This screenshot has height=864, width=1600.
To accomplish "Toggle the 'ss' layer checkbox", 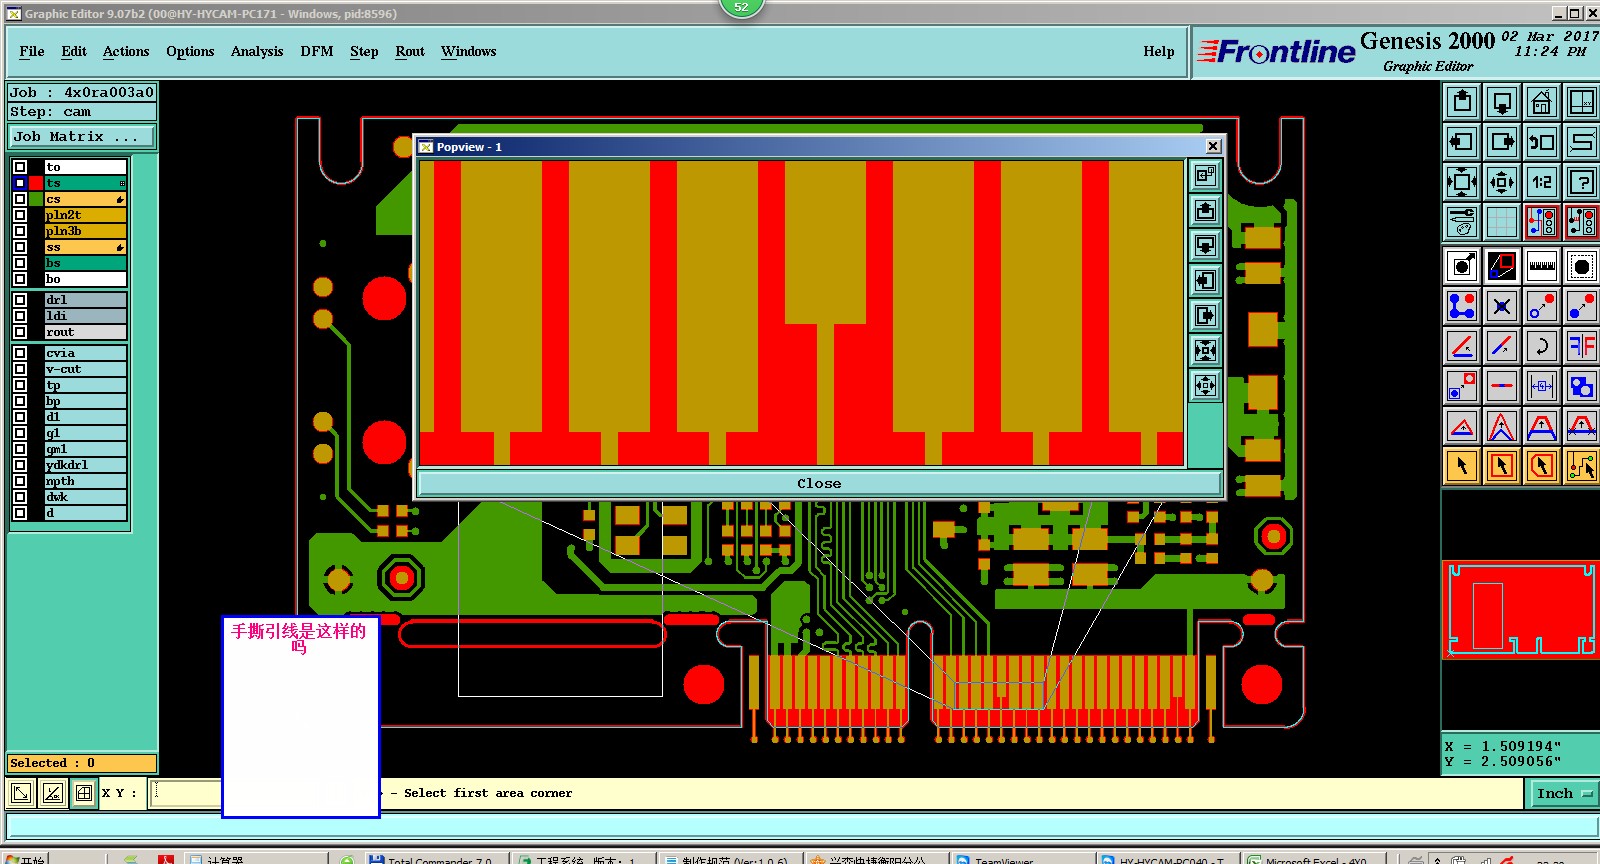I will click(20, 247).
